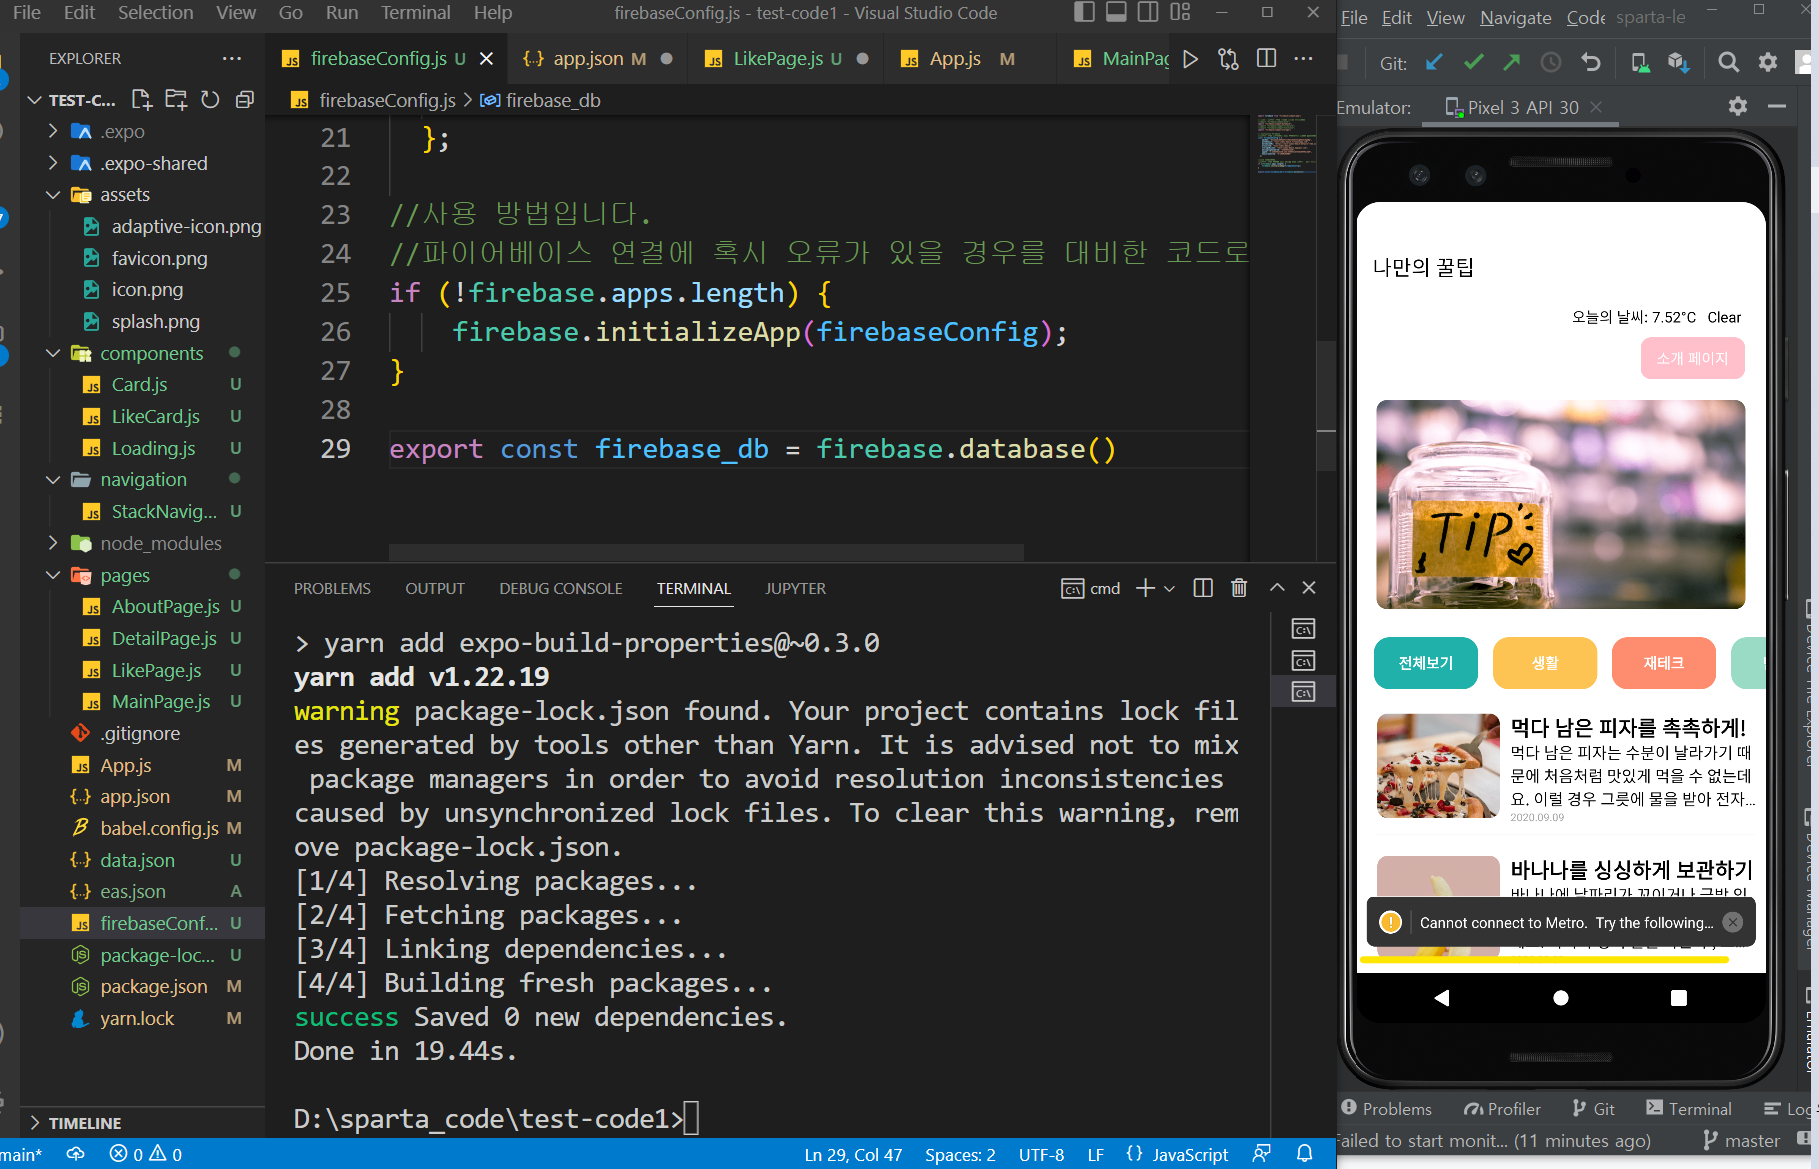
Task: Tap emulator back navigation button
Action: coord(1442,997)
